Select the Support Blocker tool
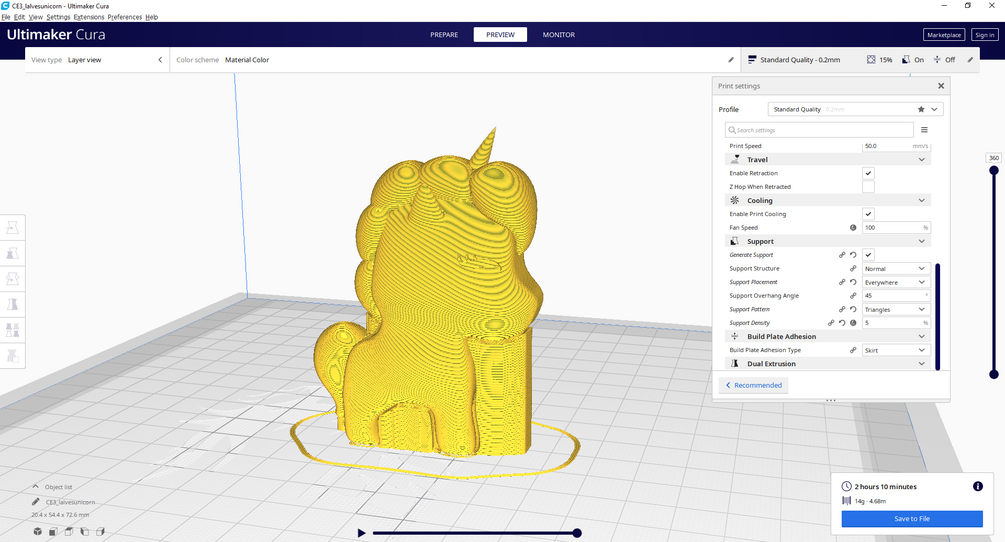Image resolution: width=1005 pixels, height=542 pixels. coord(12,356)
